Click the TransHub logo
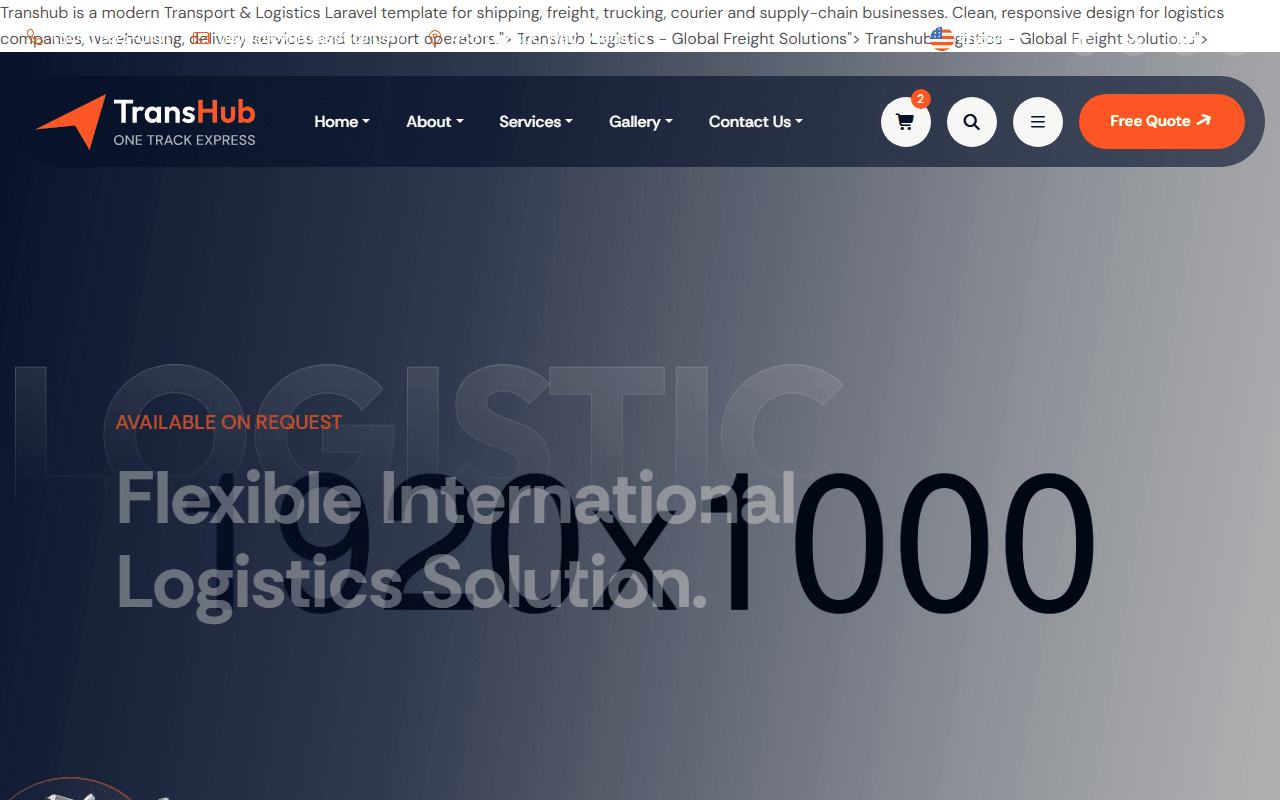The height and width of the screenshot is (800, 1280). pos(146,122)
